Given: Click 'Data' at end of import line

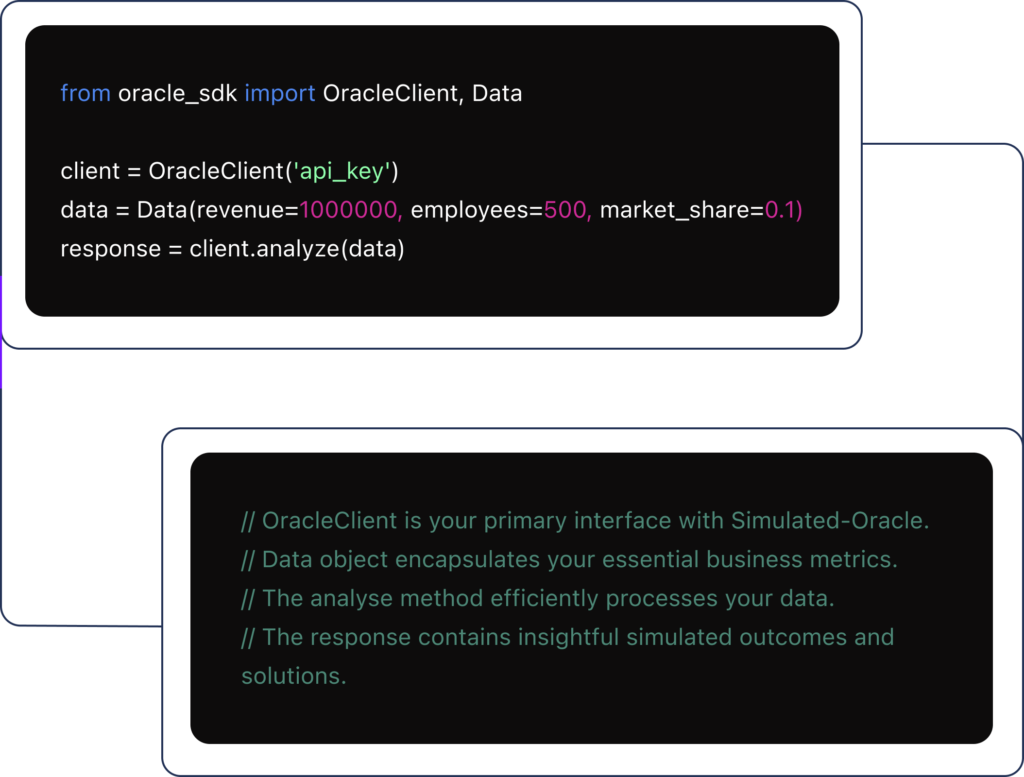Looking at the screenshot, I should point(497,93).
